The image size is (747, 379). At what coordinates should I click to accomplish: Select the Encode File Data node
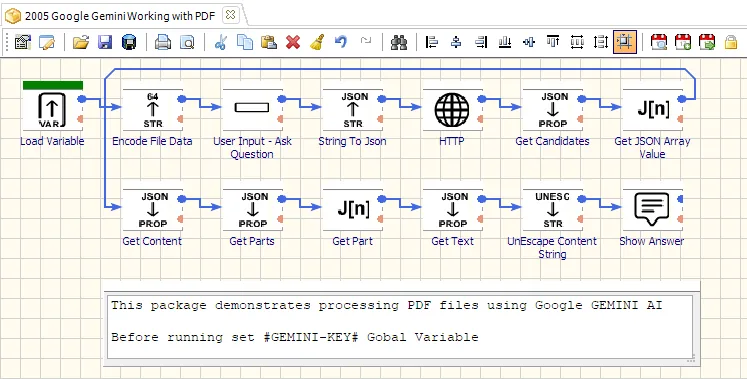(x=152, y=110)
